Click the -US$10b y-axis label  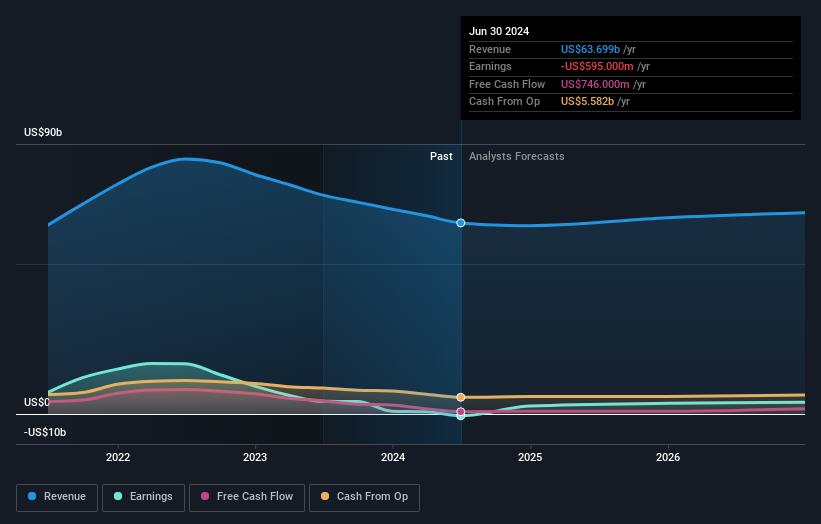click(45, 432)
